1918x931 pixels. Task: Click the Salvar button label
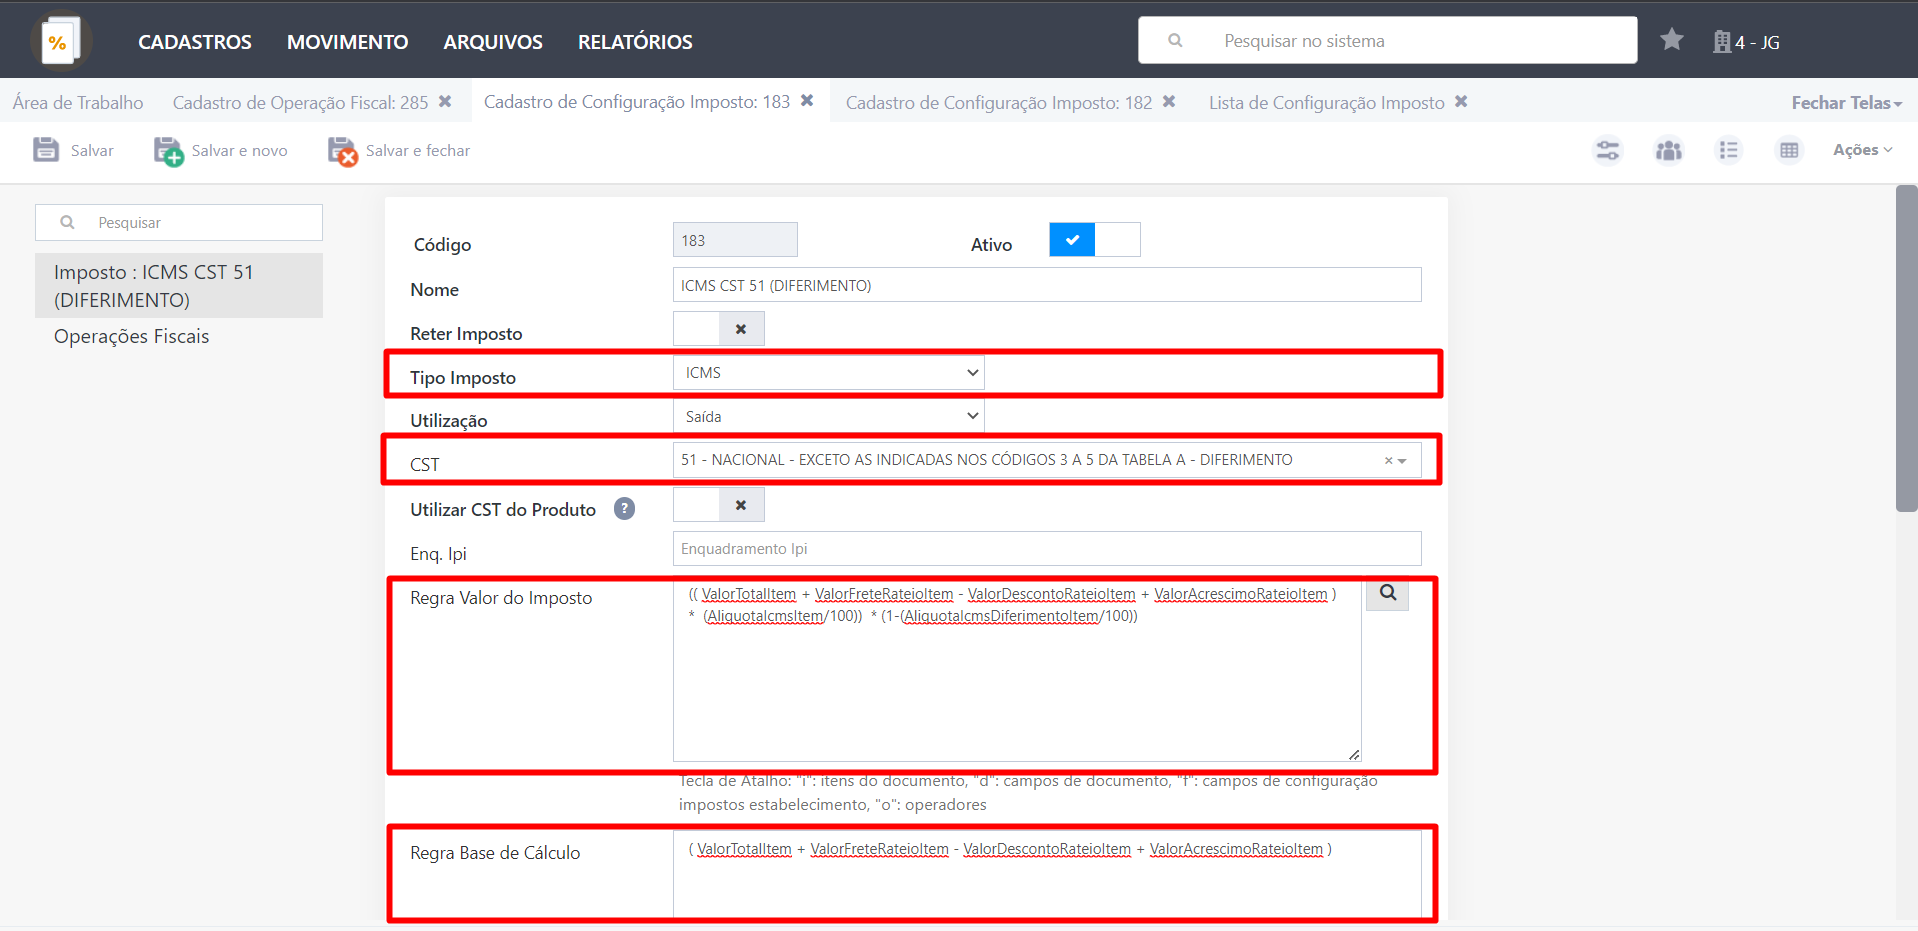pos(92,151)
